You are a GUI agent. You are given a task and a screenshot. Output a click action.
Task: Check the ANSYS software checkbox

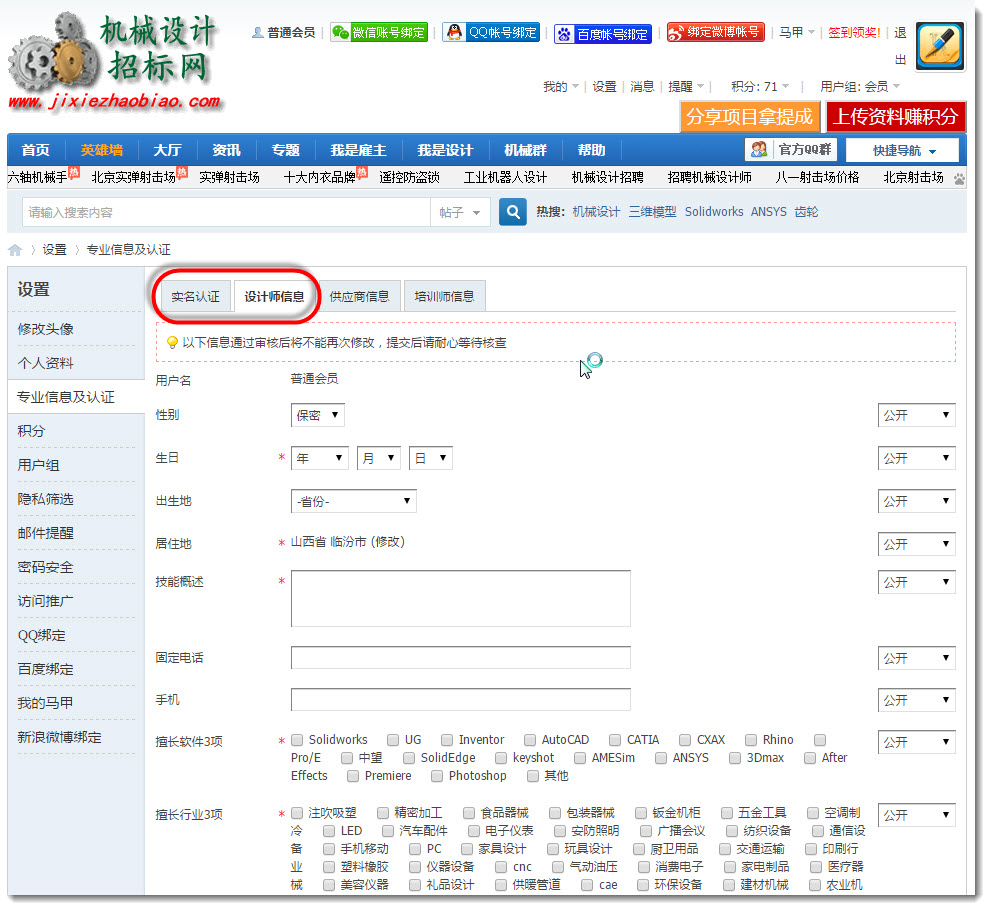[x=660, y=758]
